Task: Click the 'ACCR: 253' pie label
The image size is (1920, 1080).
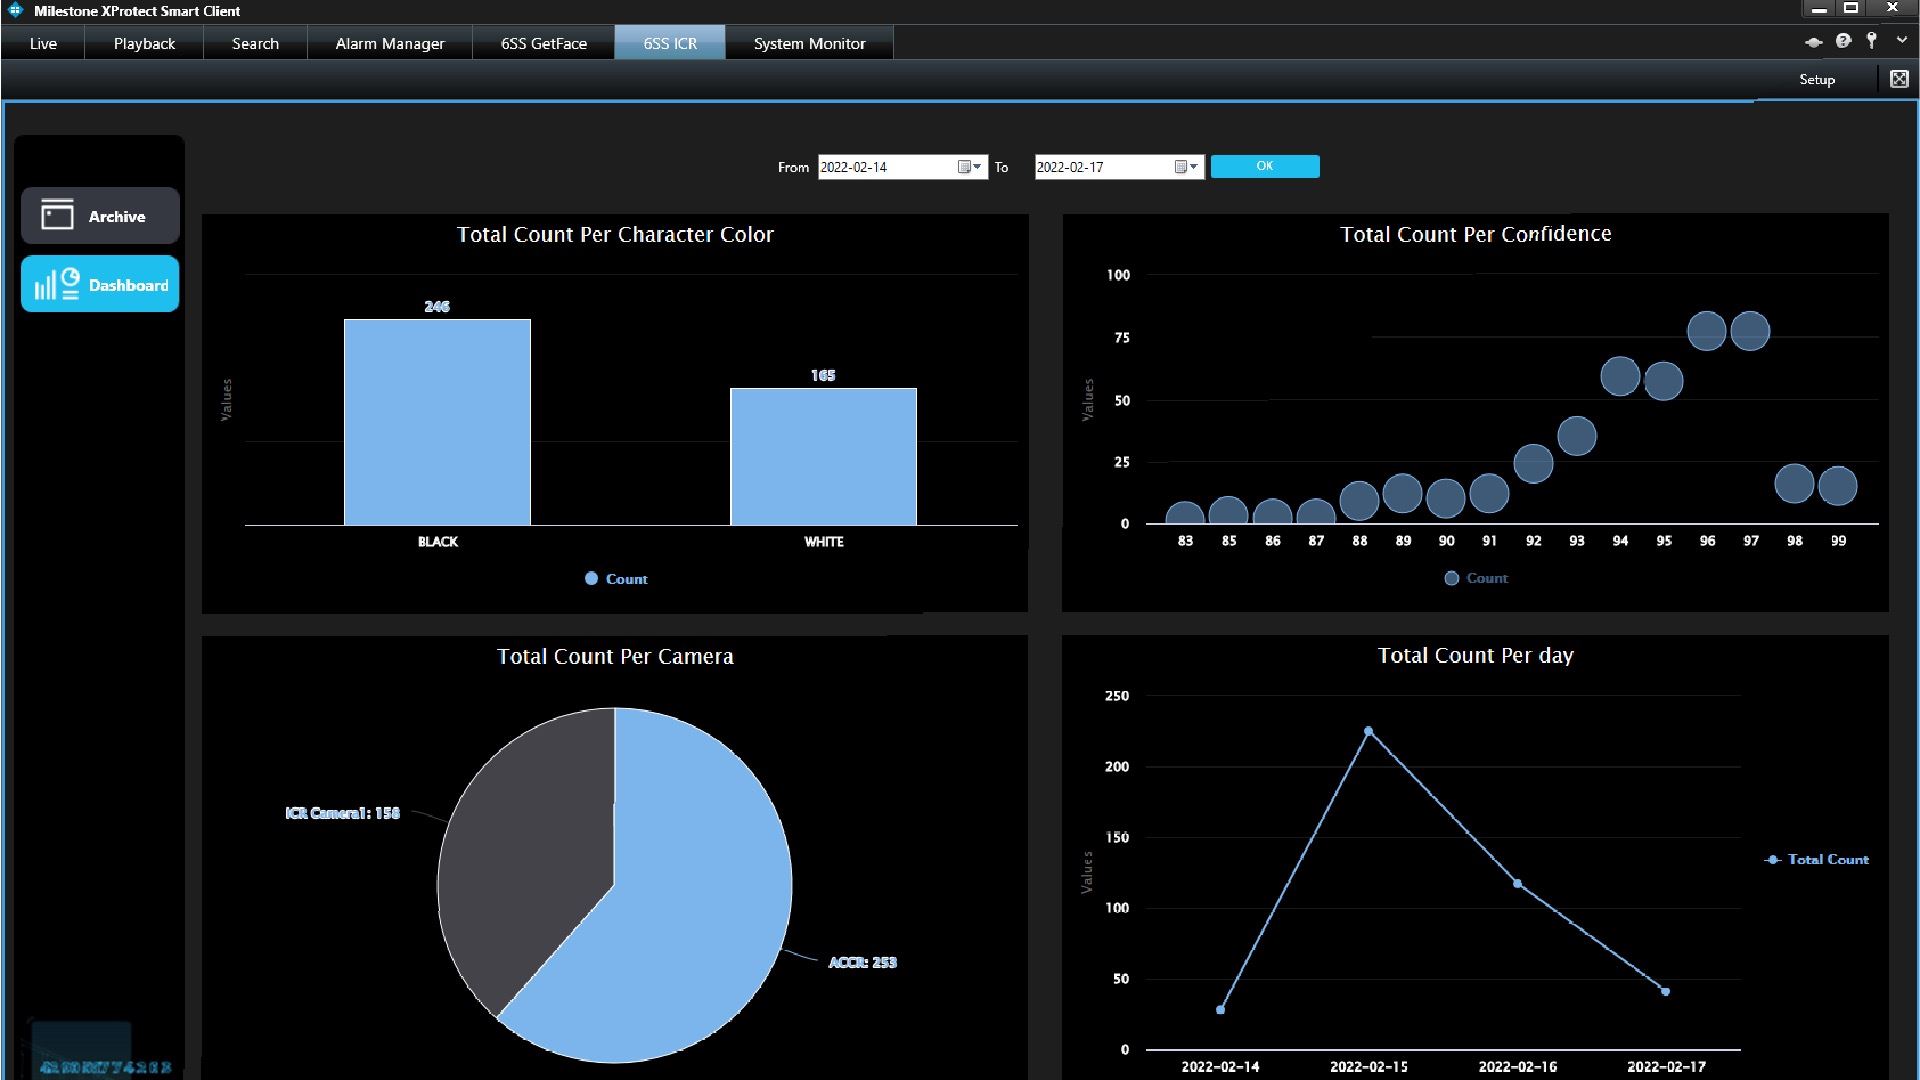Action: (863, 962)
